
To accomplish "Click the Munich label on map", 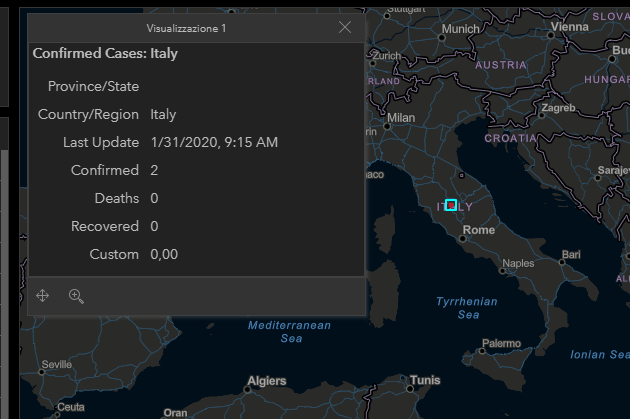I will tap(460, 29).
